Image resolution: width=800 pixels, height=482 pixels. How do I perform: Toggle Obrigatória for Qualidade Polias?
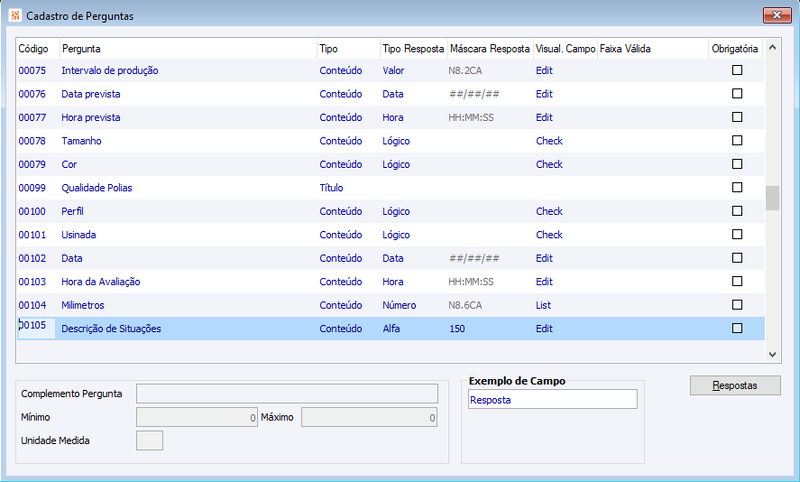(737, 187)
